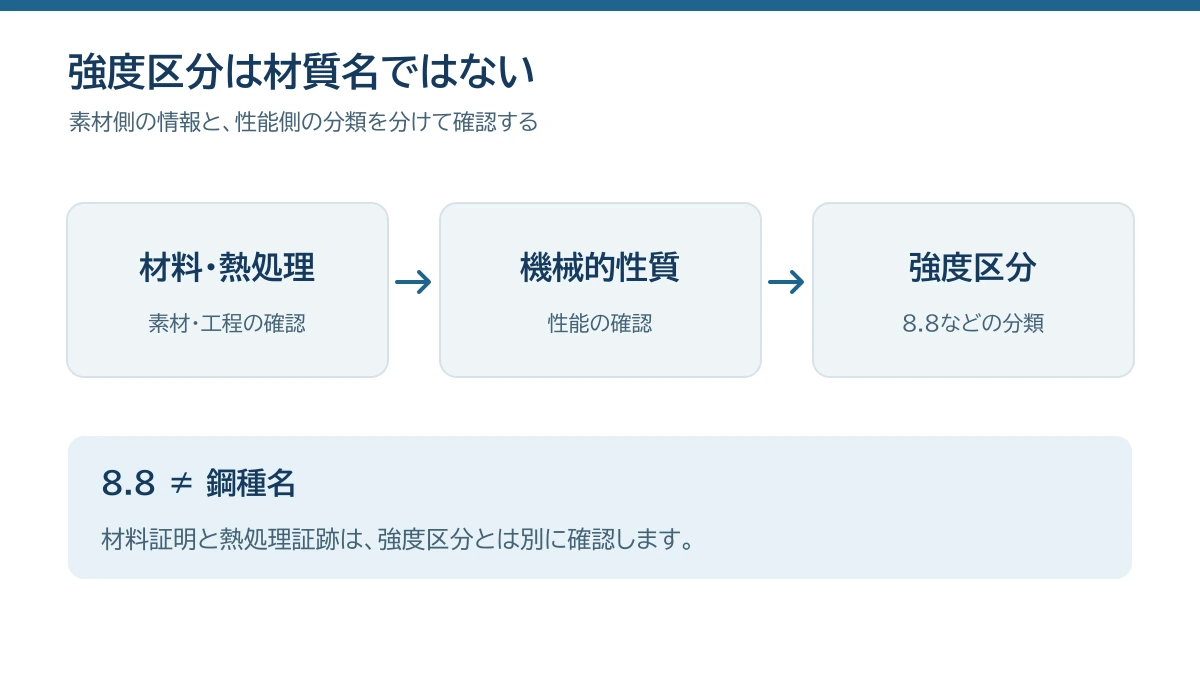
Task: Select the 機械的性質 card heading
Action: (600, 268)
